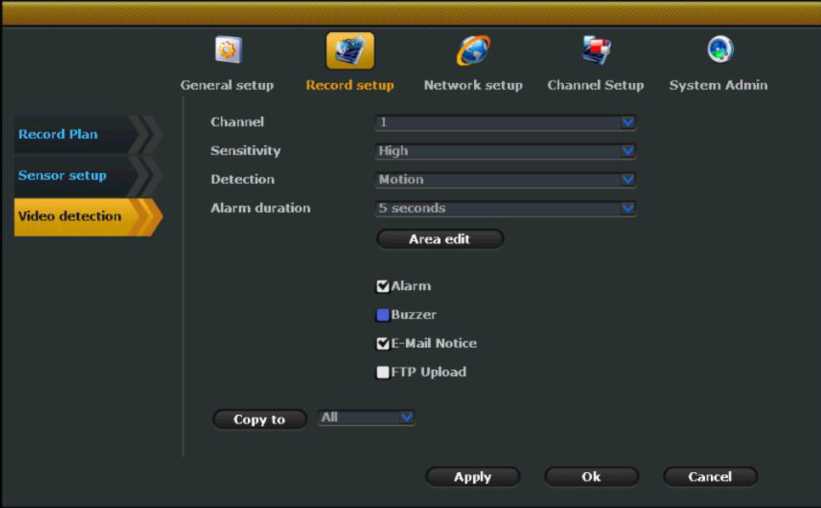Click the General setup gear icon

pos(228,50)
